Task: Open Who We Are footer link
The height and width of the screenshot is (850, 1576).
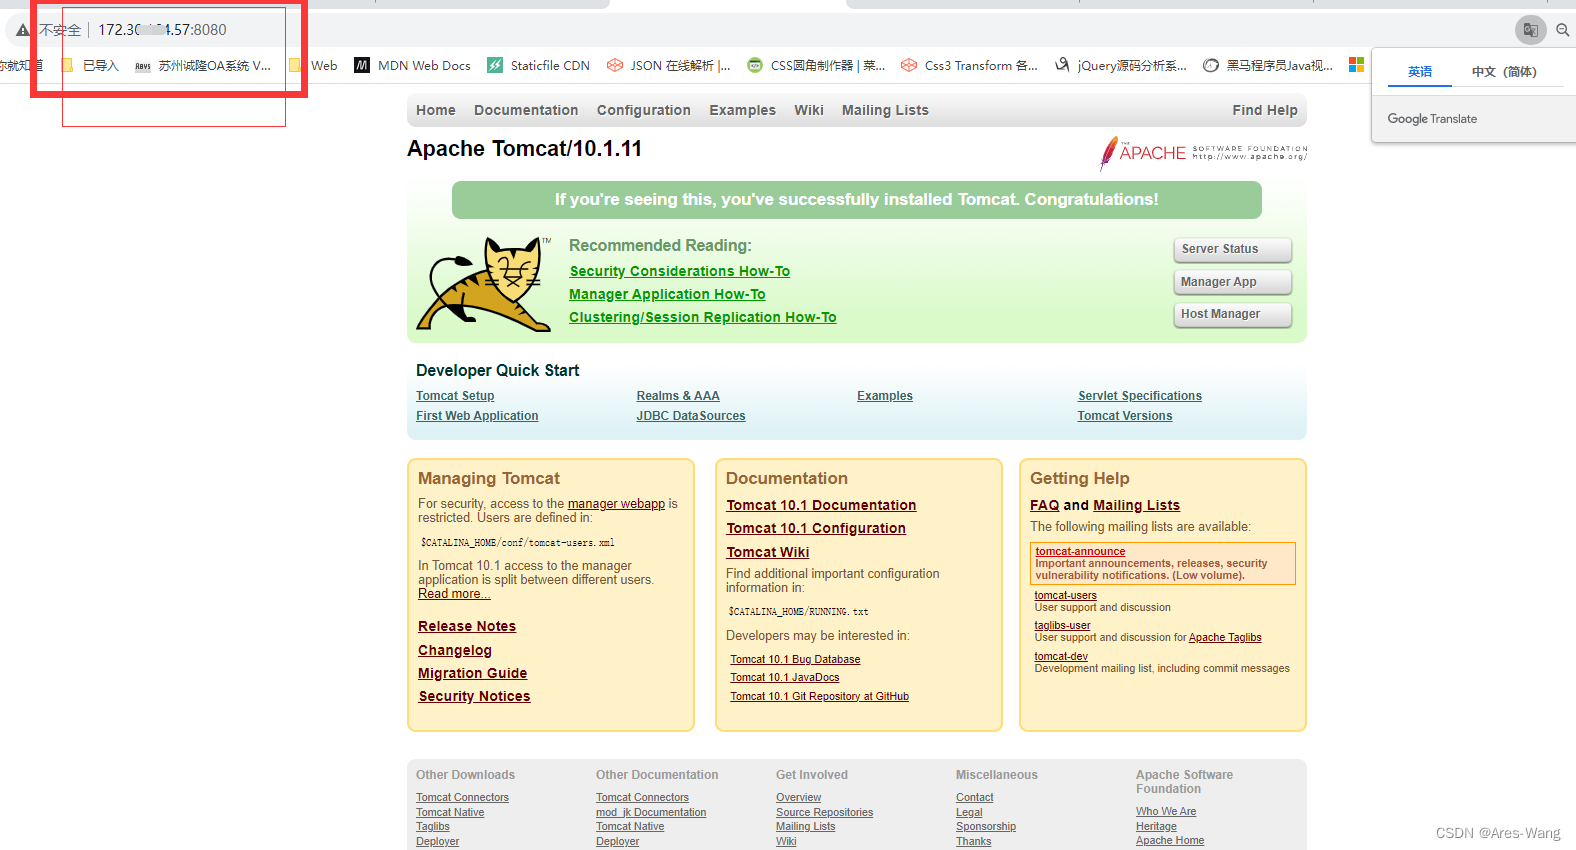Action: pyautogui.click(x=1166, y=811)
